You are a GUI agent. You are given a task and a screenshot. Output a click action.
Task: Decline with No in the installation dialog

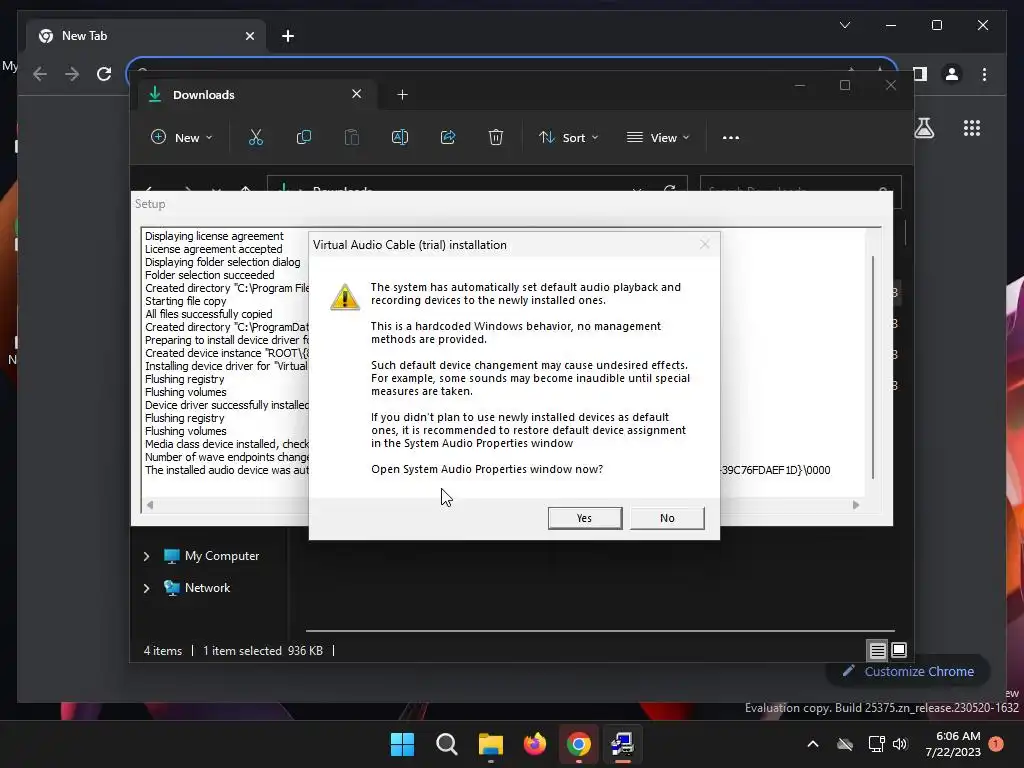pyautogui.click(x=667, y=518)
